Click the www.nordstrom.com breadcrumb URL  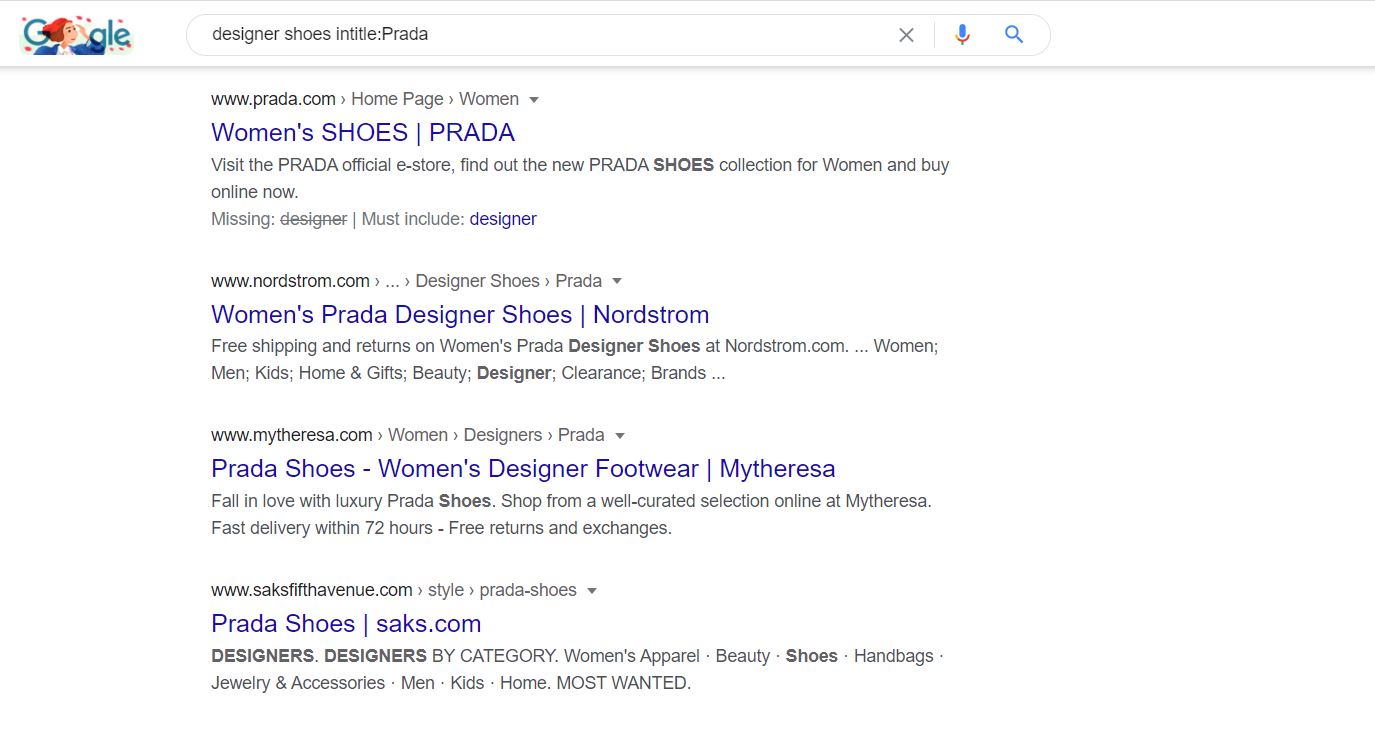[x=290, y=281]
